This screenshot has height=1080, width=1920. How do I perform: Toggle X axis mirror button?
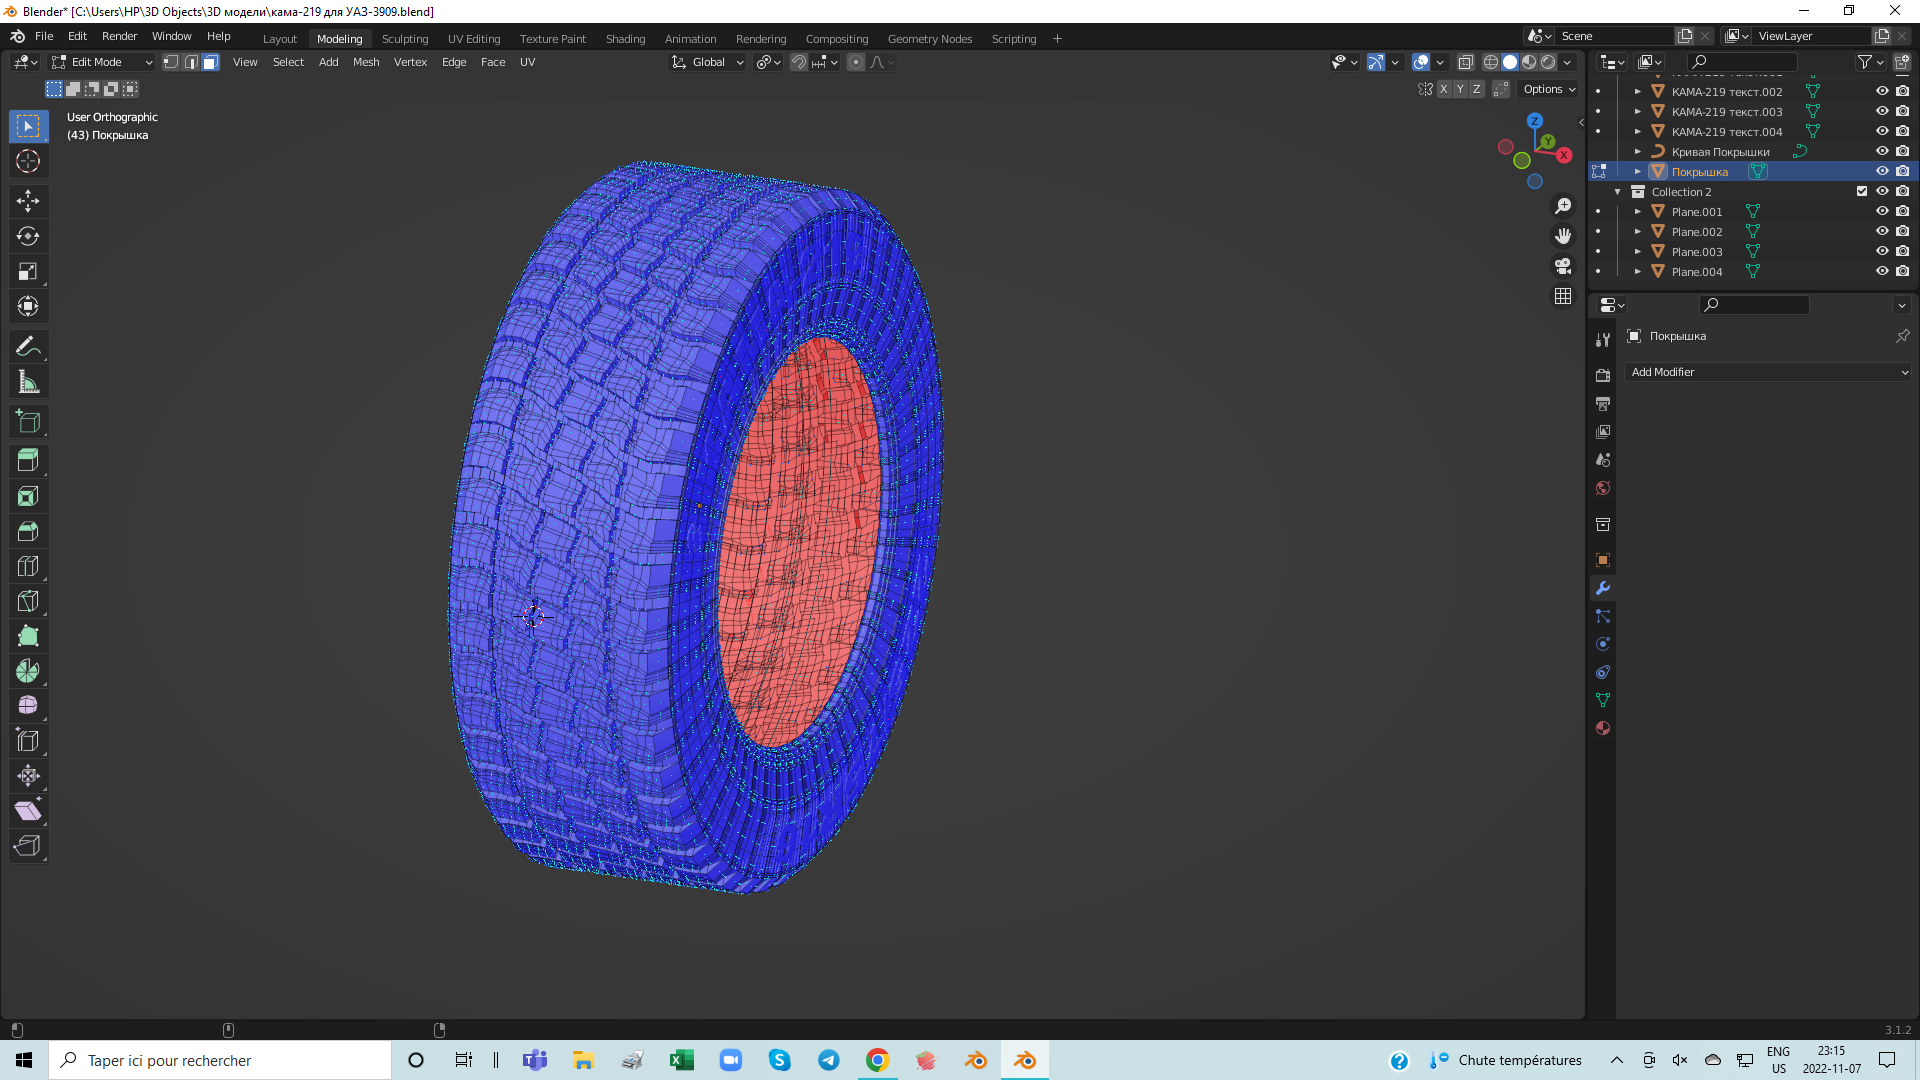[1443, 89]
